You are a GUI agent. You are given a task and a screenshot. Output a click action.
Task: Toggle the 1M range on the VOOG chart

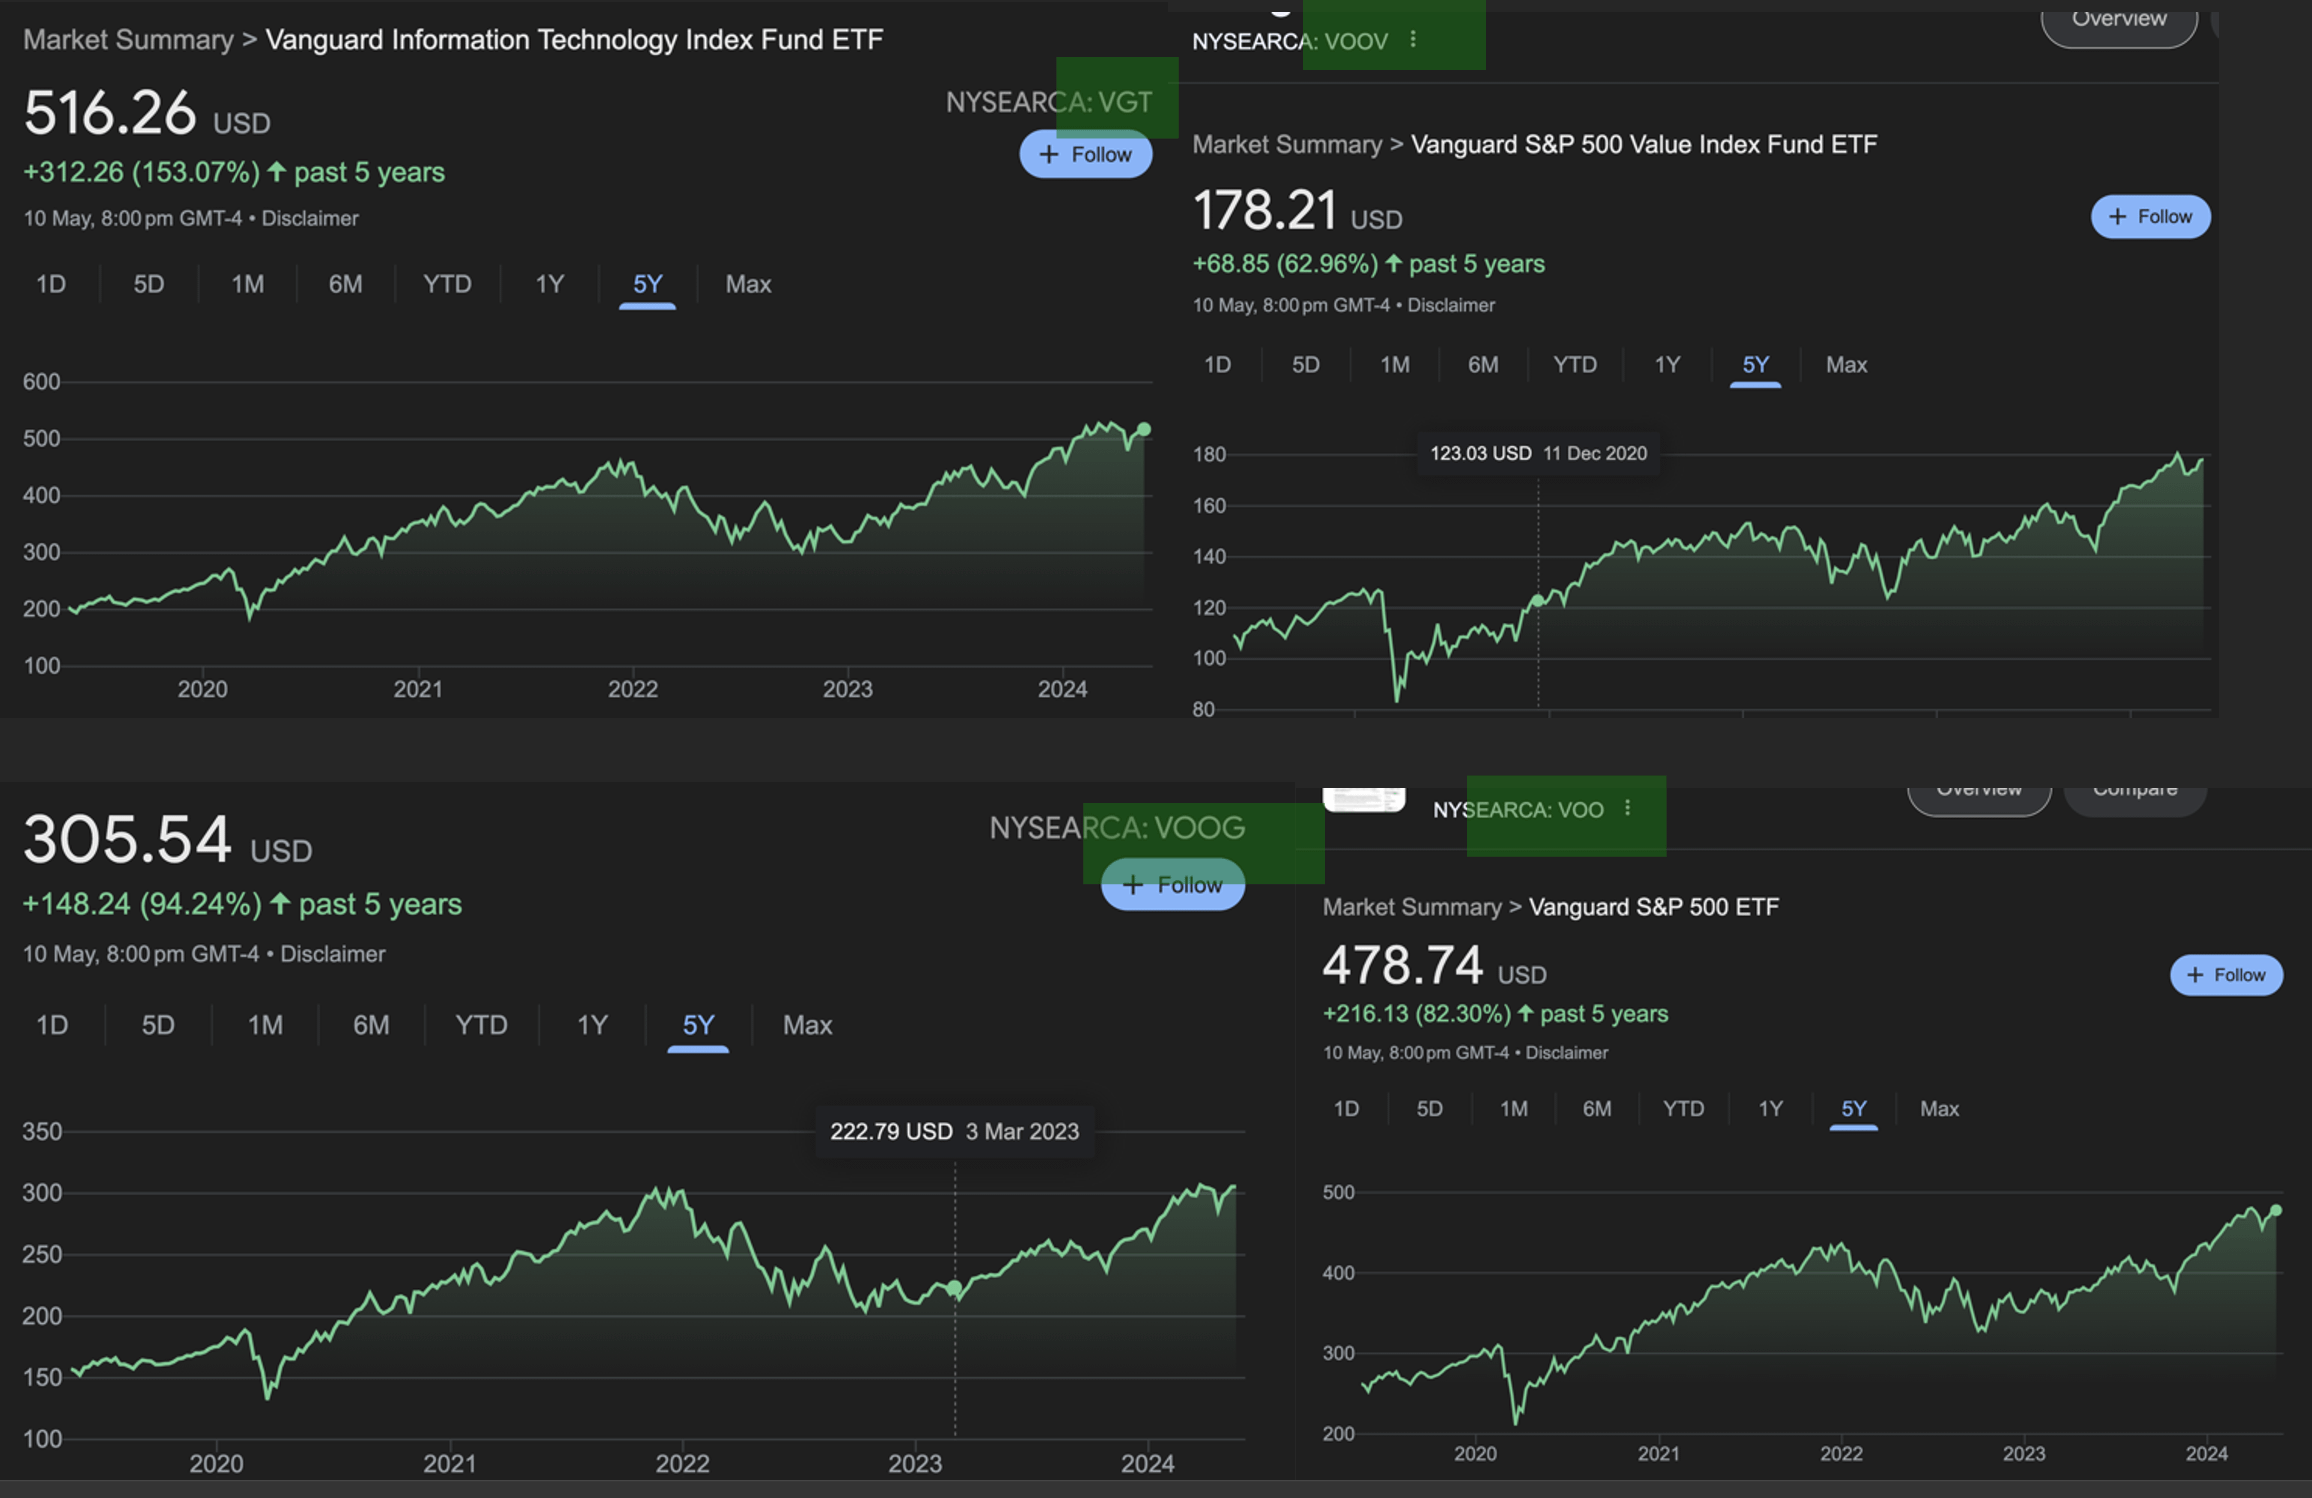tap(264, 1025)
